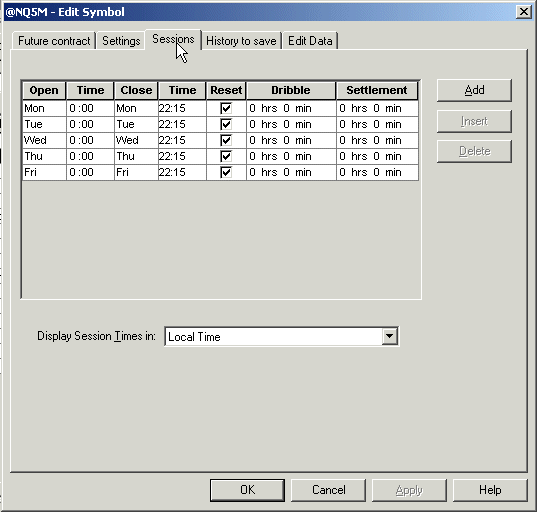Expand Display Session Times dropdown arrow
537x512 pixels.
(x=389, y=336)
